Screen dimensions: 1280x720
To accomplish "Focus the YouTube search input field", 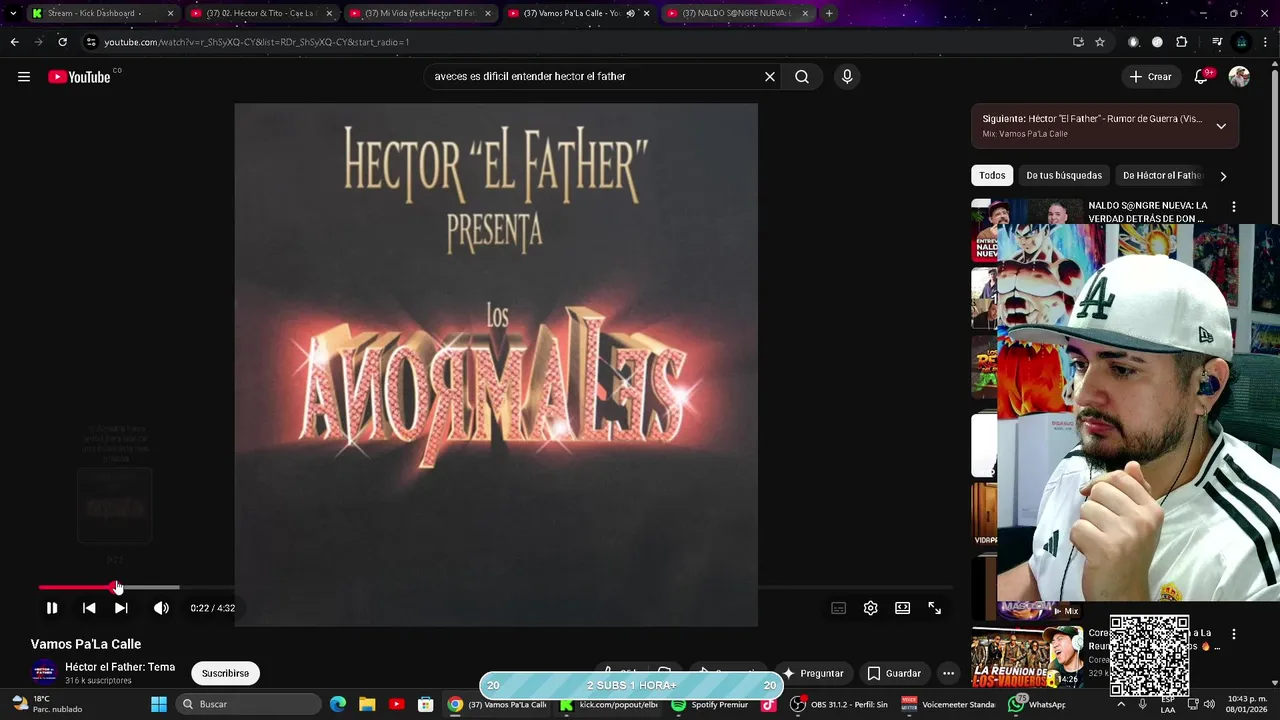I will [595, 77].
